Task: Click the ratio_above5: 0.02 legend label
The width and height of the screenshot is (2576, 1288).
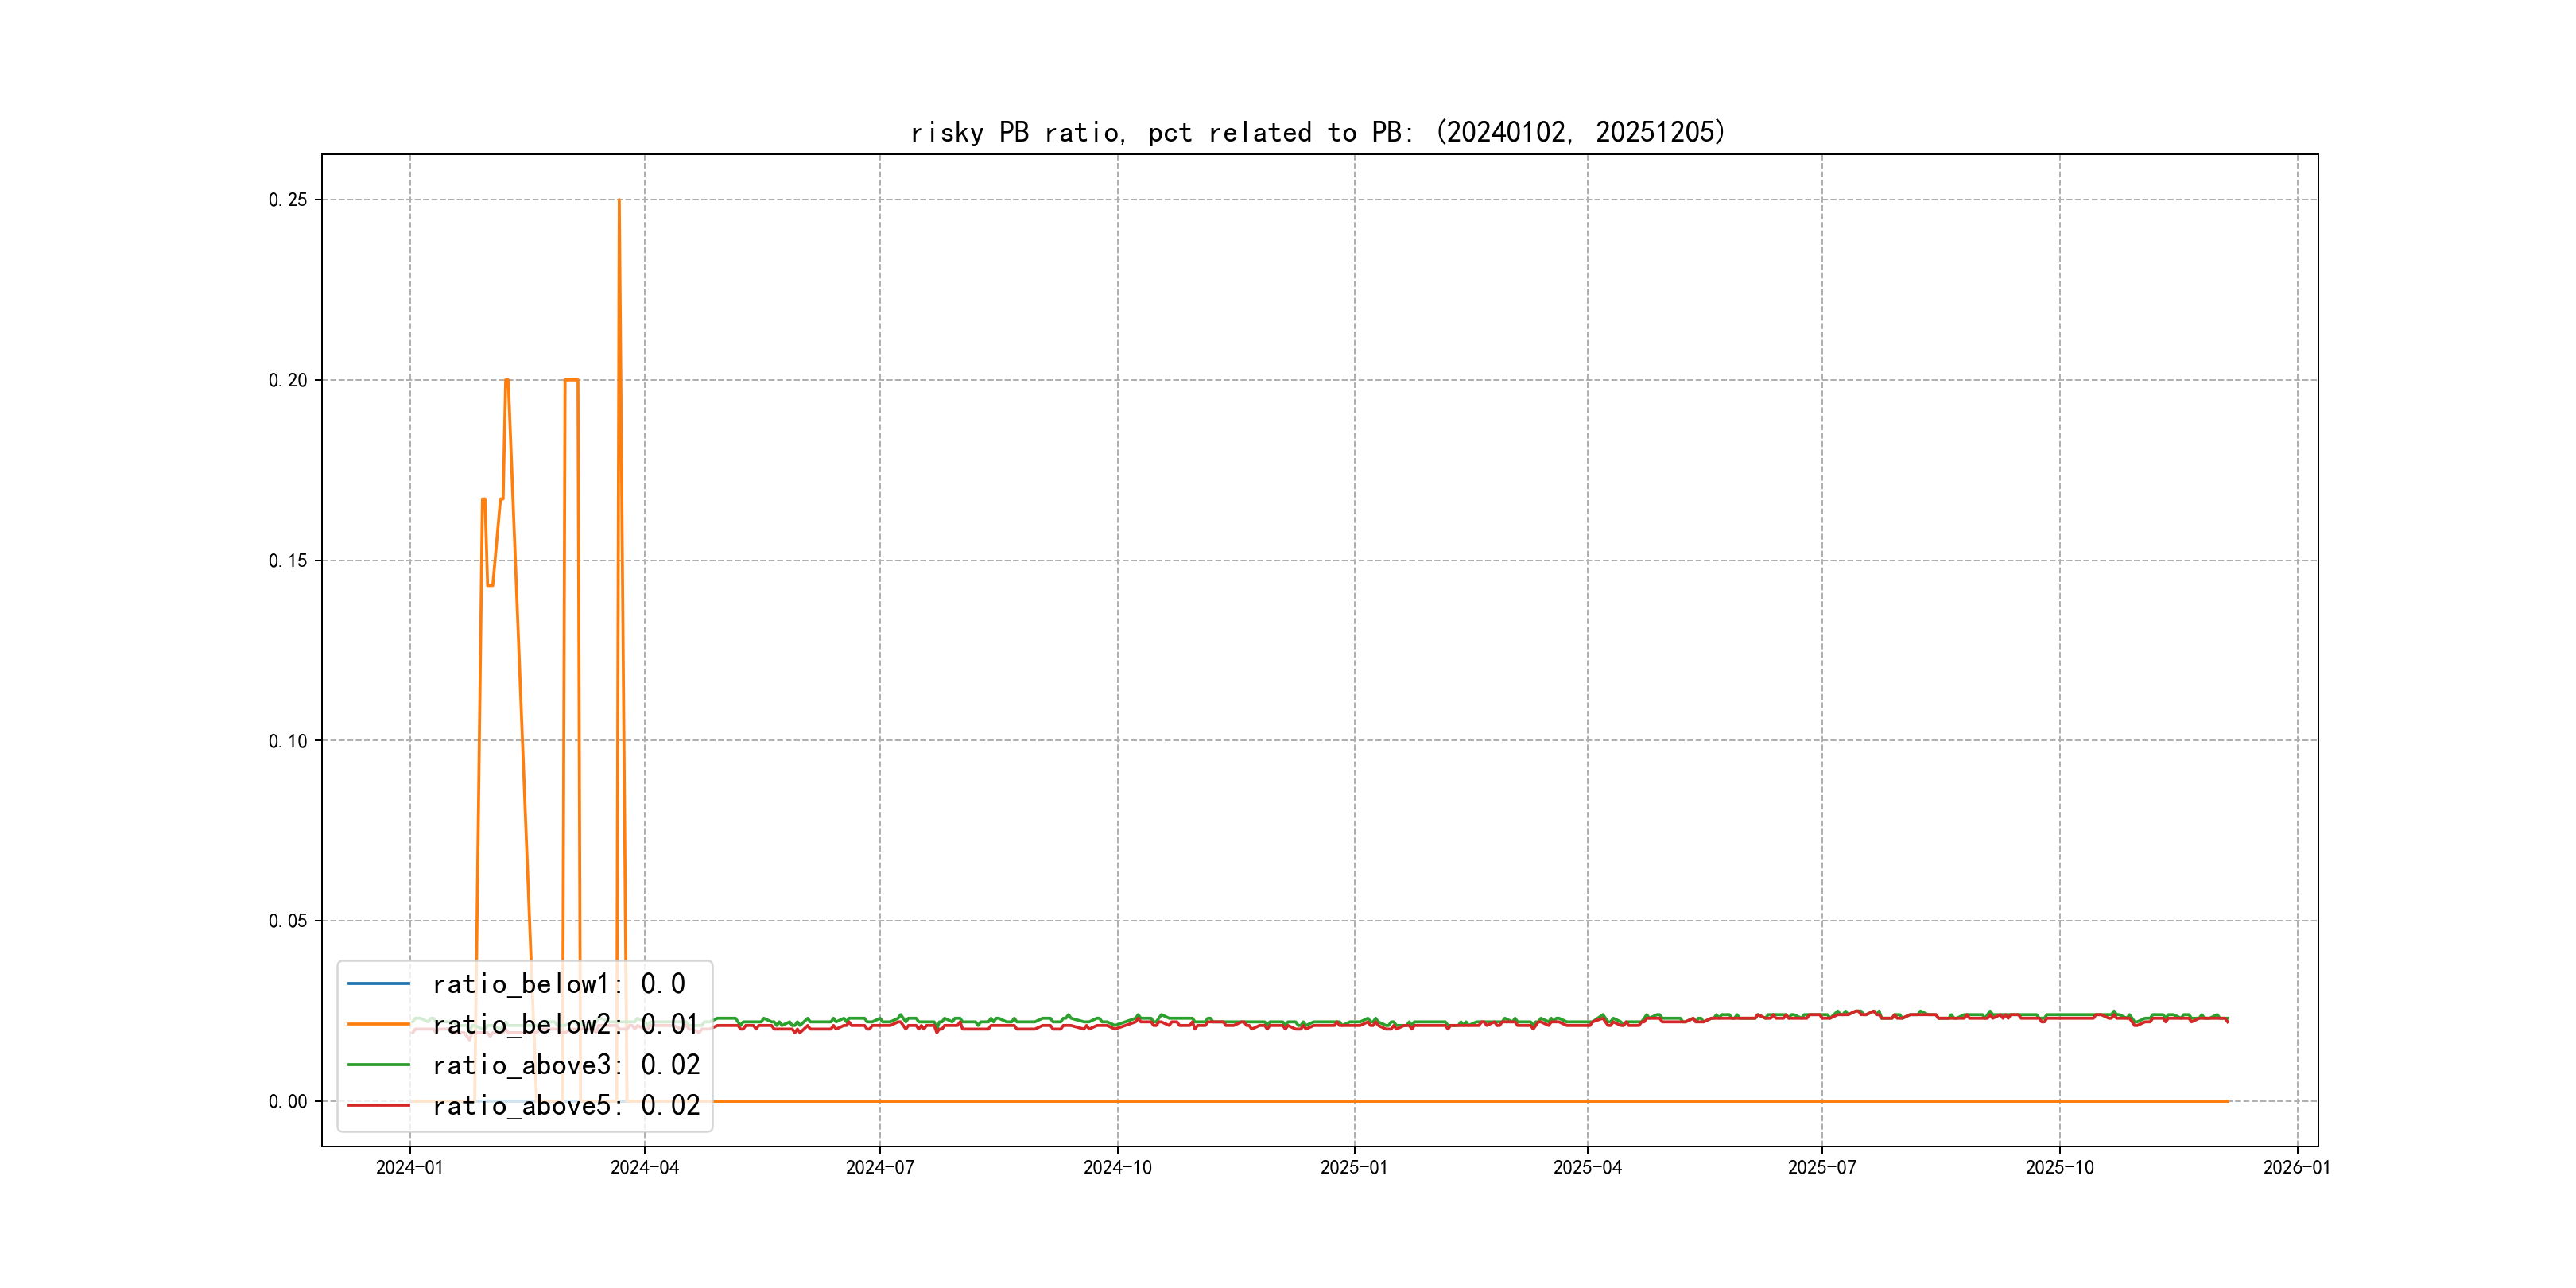Action: pos(565,1105)
